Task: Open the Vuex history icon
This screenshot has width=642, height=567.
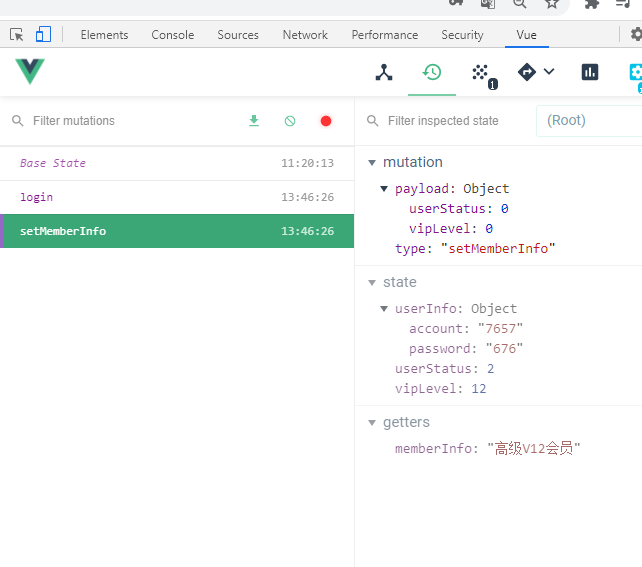Action: (432, 72)
